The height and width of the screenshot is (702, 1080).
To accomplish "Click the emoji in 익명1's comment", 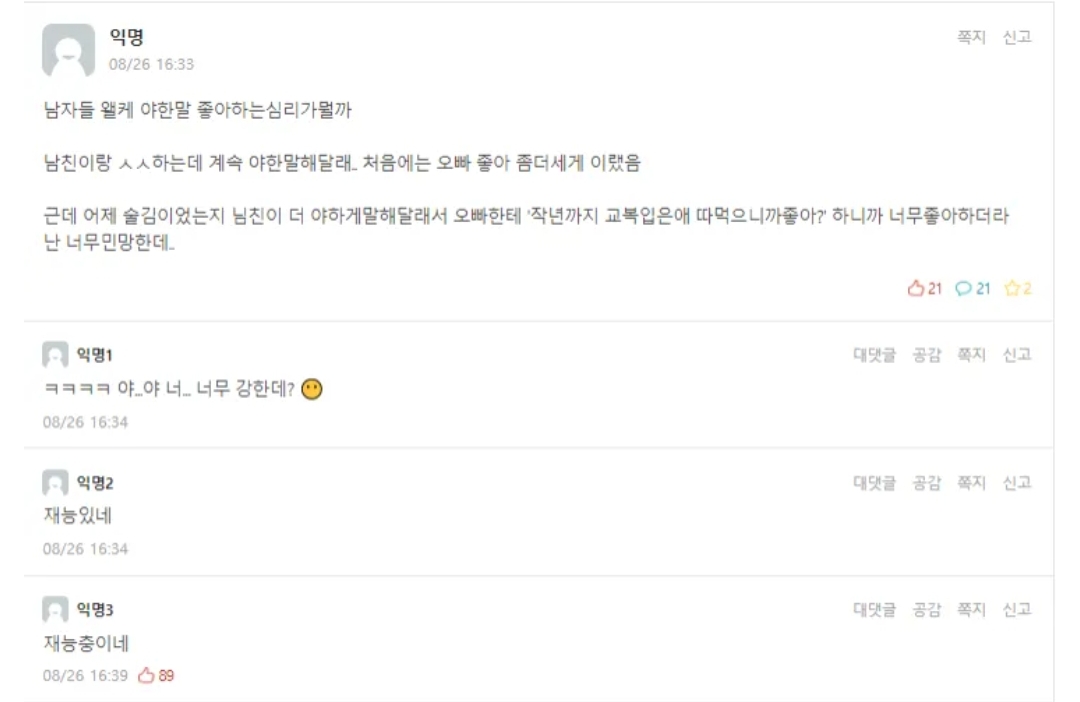I will click(x=312, y=389).
